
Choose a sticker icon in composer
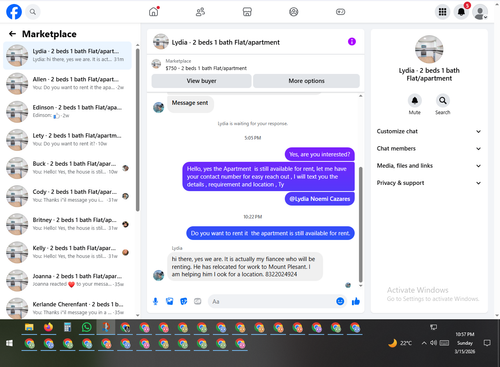click(x=184, y=302)
